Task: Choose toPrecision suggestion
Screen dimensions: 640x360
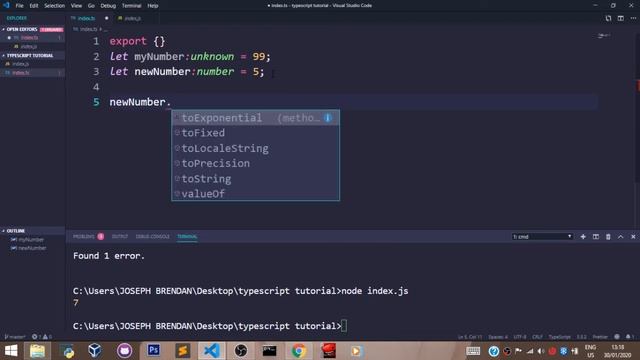Action: (255, 163)
